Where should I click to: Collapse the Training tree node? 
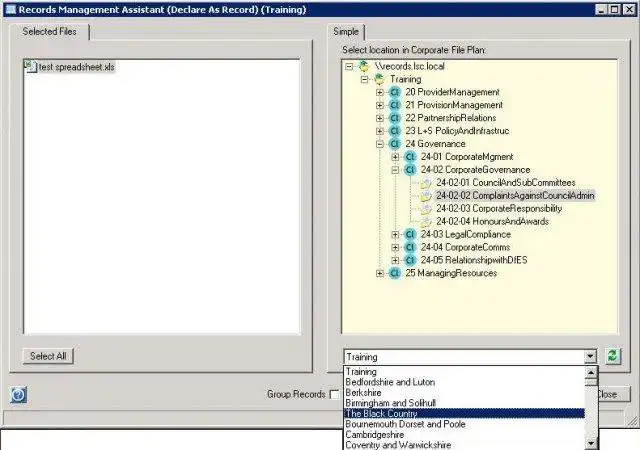pos(364,79)
